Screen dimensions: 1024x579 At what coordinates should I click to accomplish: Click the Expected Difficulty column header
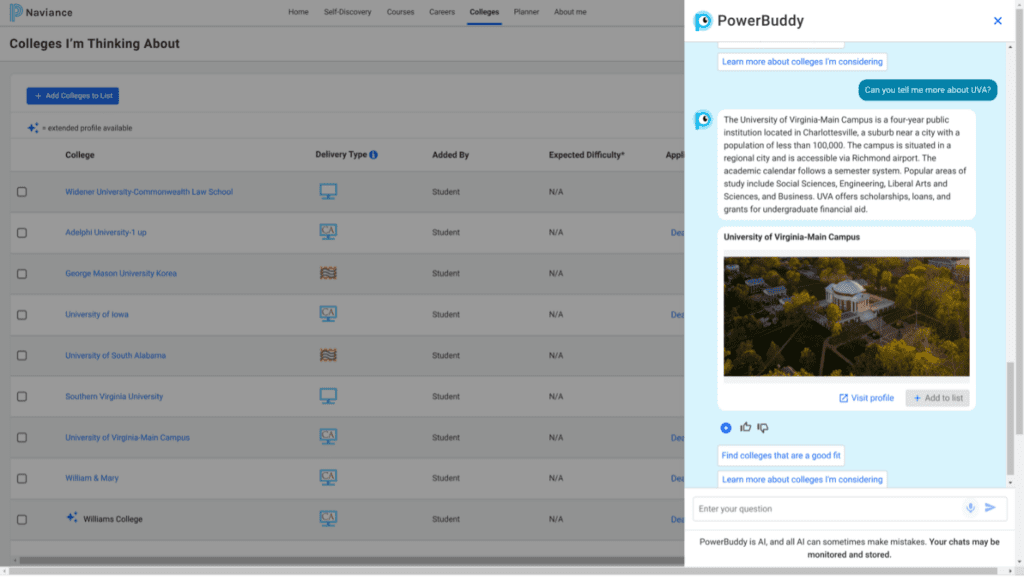coord(586,155)
